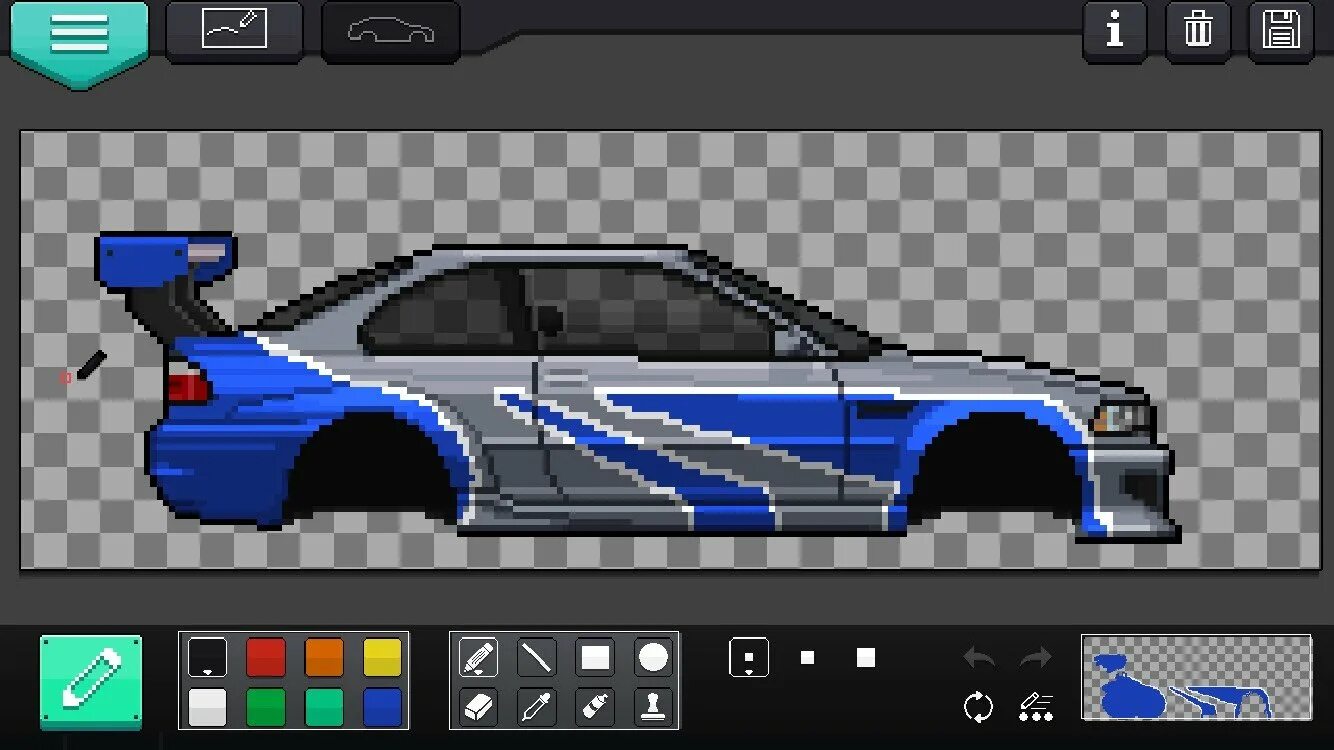Select the Rectangle shape tool

(595, 658)
